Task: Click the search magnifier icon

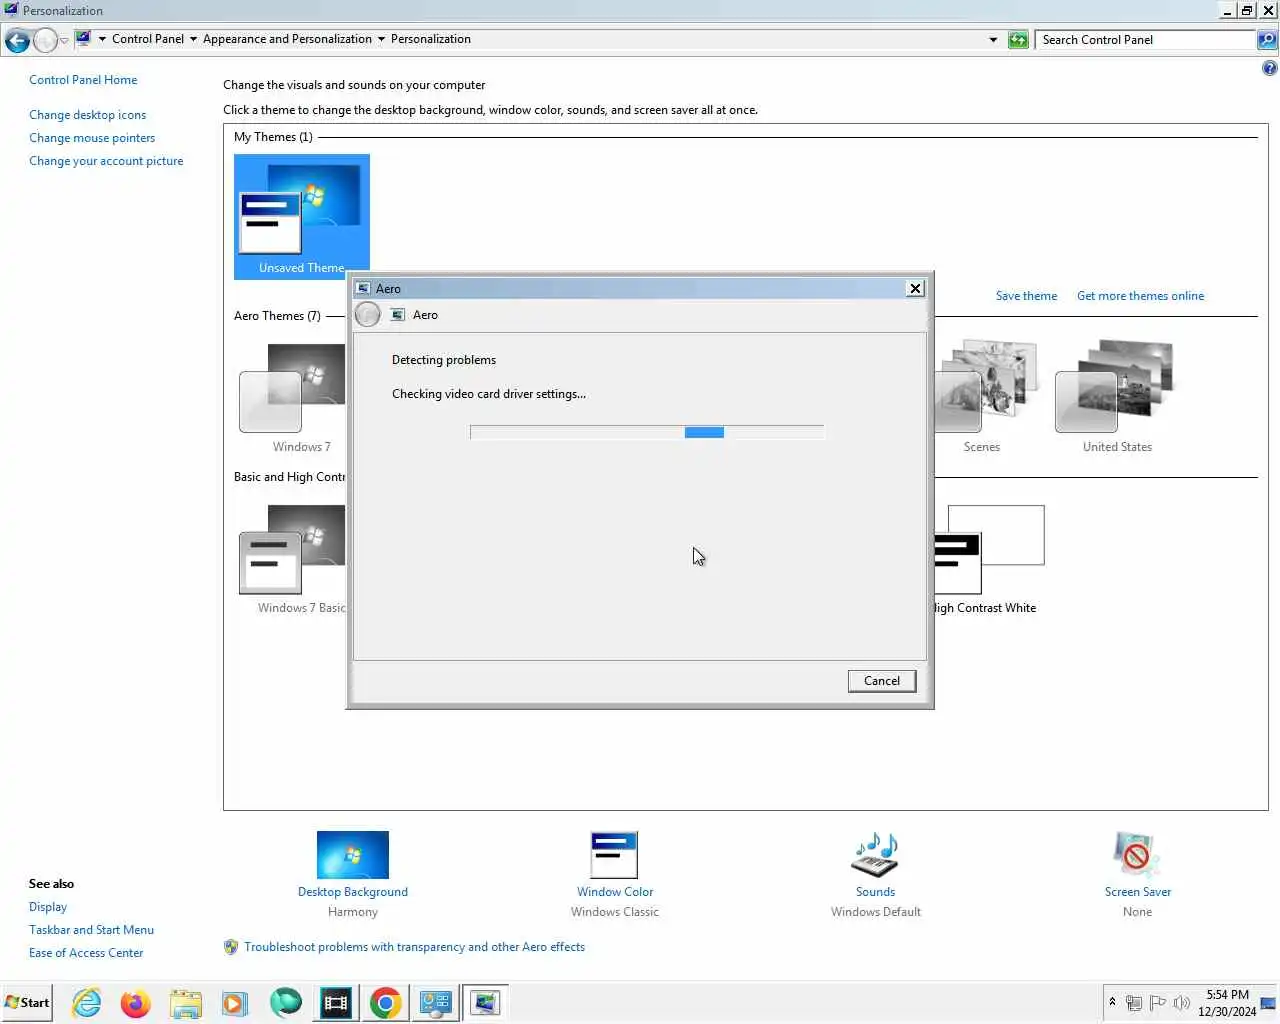Action: [x=1267, y=40]
